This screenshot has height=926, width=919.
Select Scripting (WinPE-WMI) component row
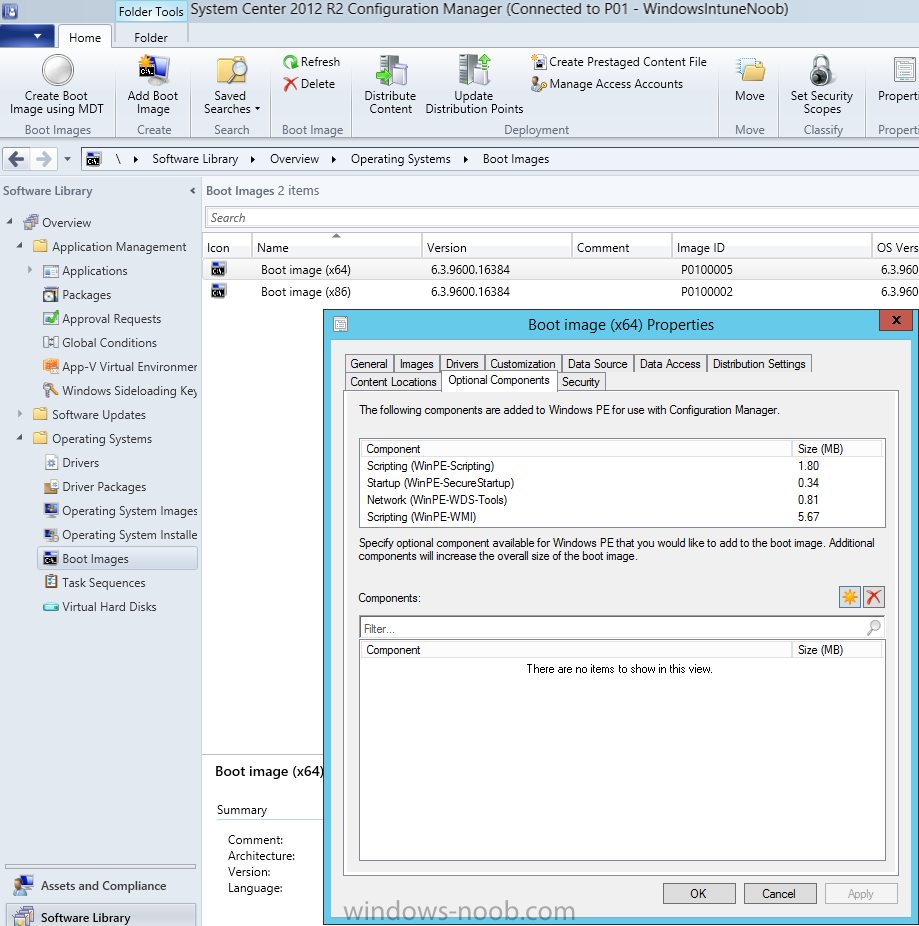[x=622, y=517]
